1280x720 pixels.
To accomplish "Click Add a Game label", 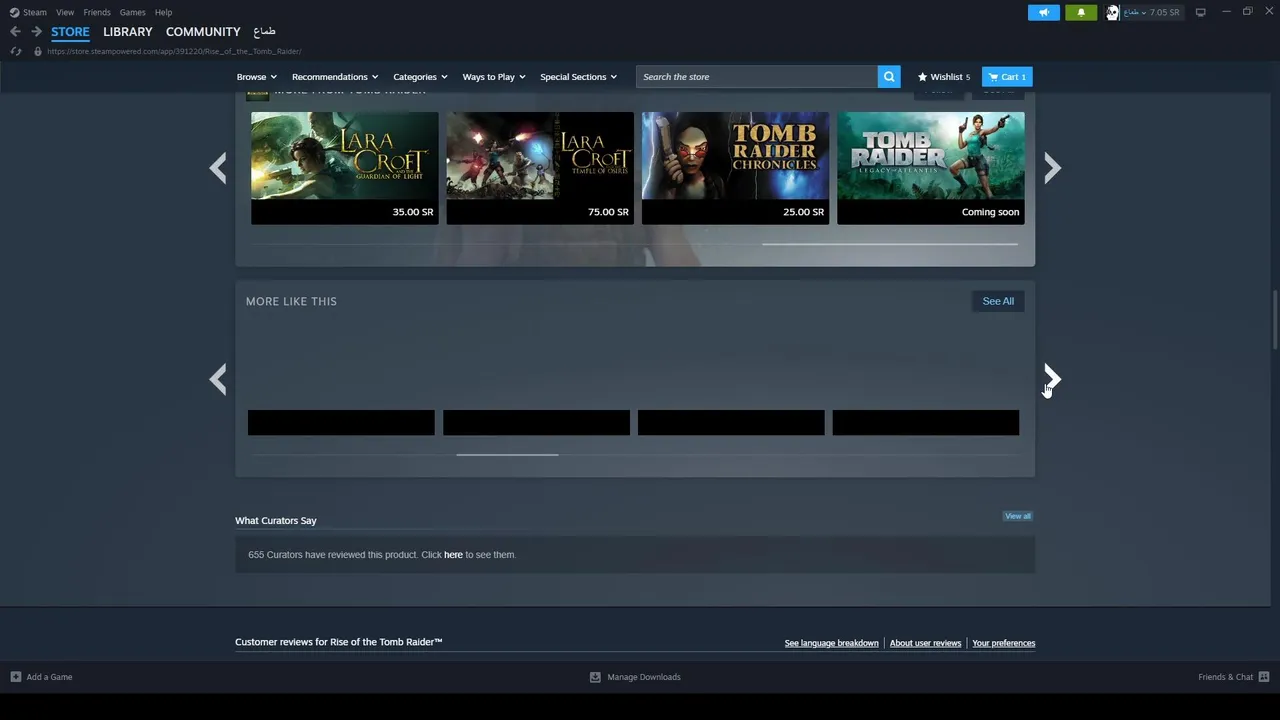I will tap(49, 677).
